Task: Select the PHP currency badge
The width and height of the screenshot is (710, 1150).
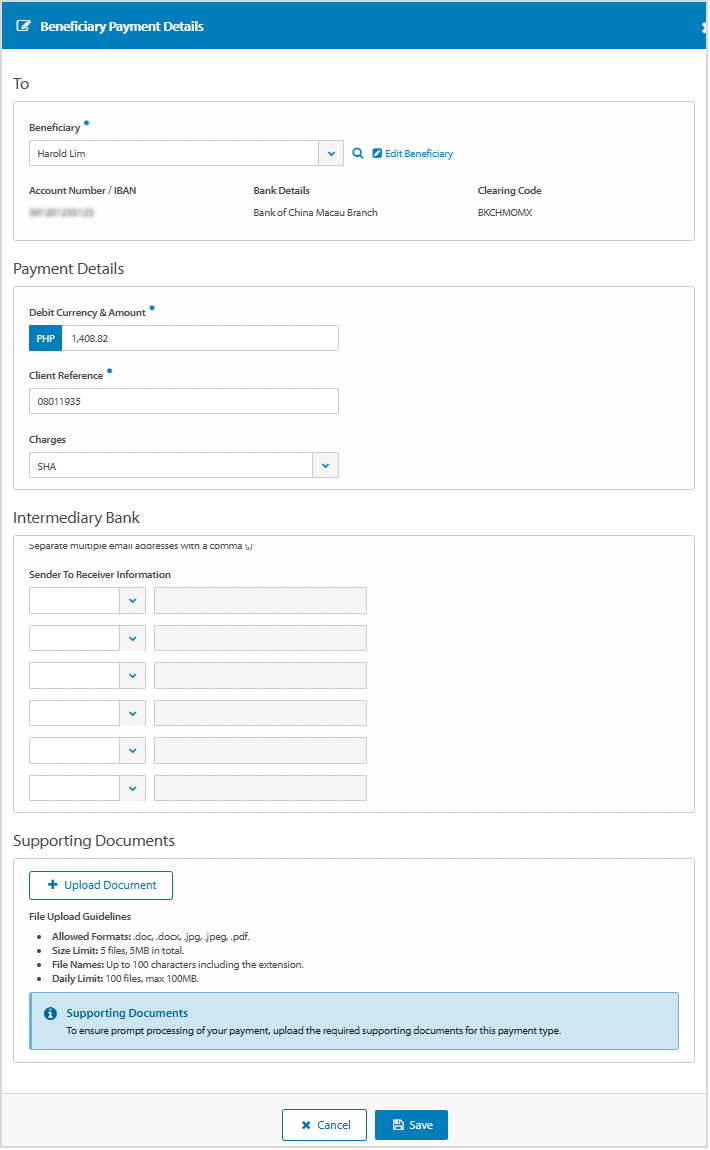Action: point(45,338)
